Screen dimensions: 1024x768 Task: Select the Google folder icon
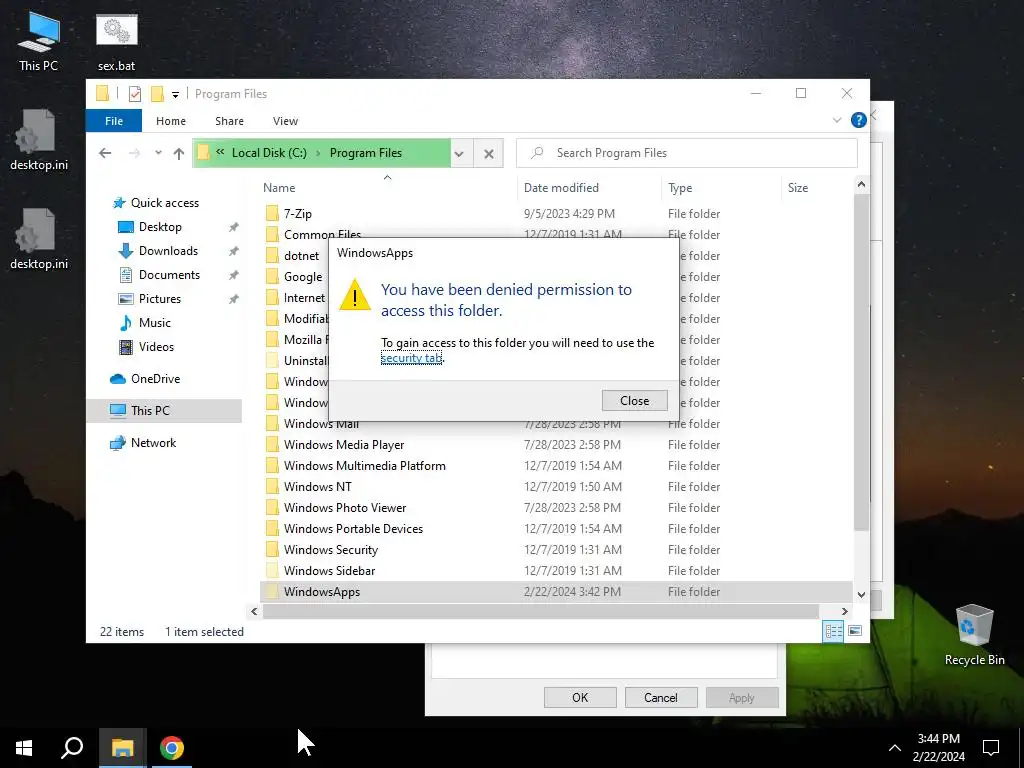pyautogui.click(x=272, y=276)
